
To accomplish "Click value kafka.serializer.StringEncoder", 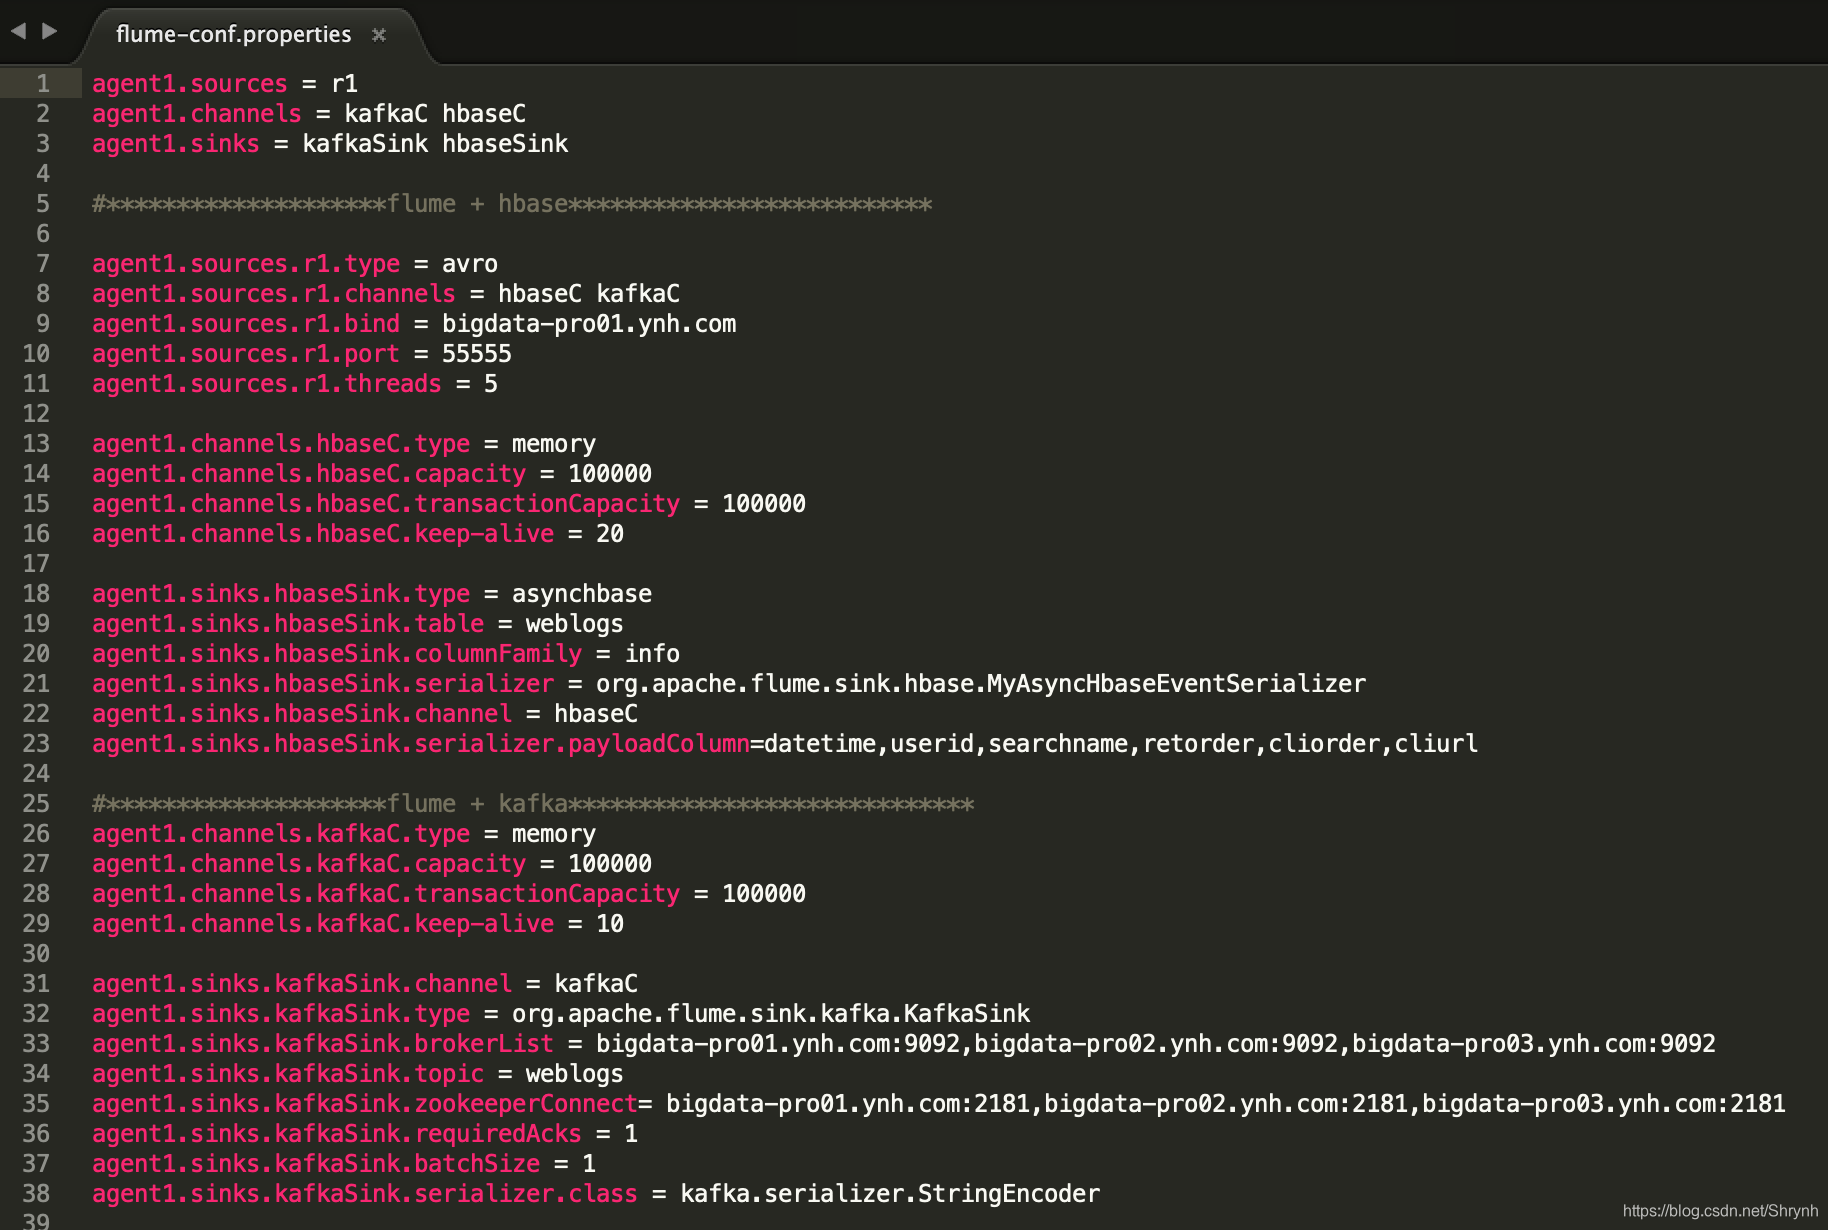I will (x=890, y=1193).
